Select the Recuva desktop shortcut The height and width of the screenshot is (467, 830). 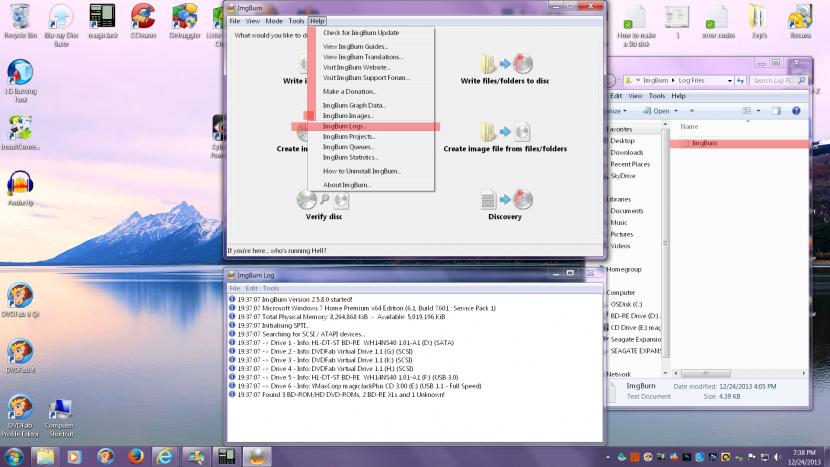click(x=800, y=22)
